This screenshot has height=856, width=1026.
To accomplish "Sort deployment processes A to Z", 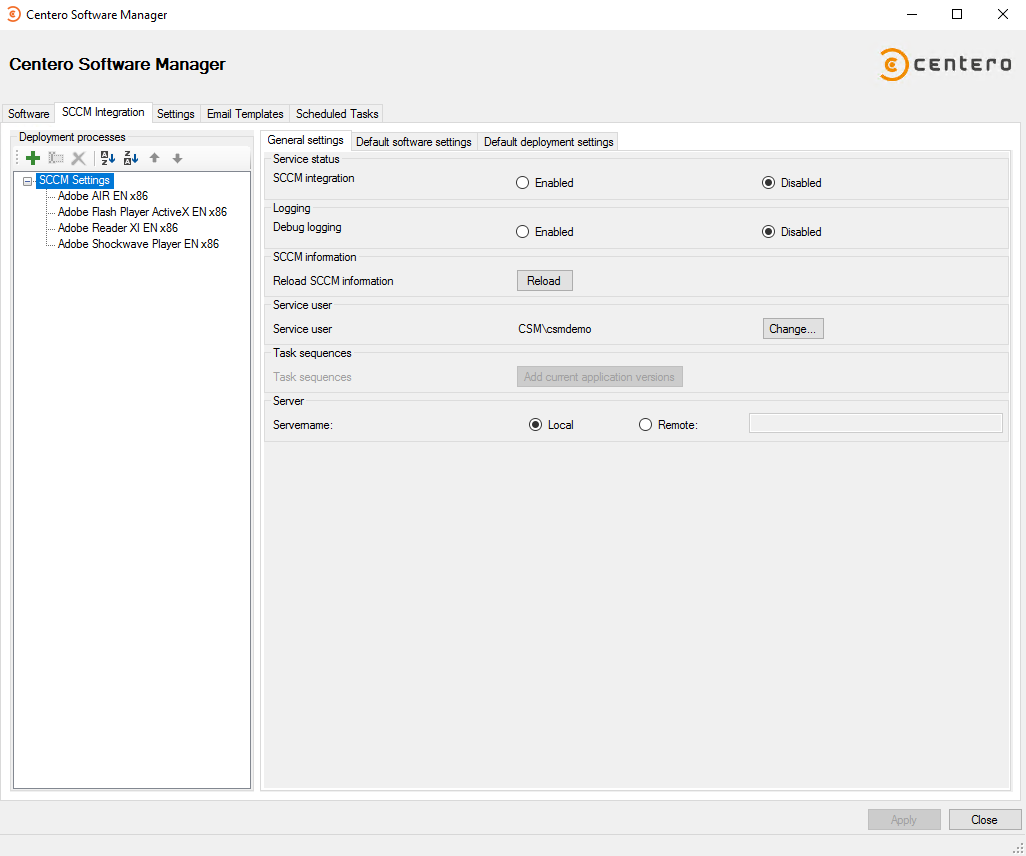I will coord(108,158).
